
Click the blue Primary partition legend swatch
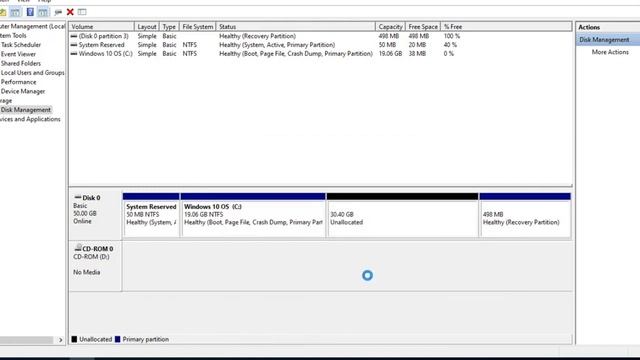tap(118, 339)
